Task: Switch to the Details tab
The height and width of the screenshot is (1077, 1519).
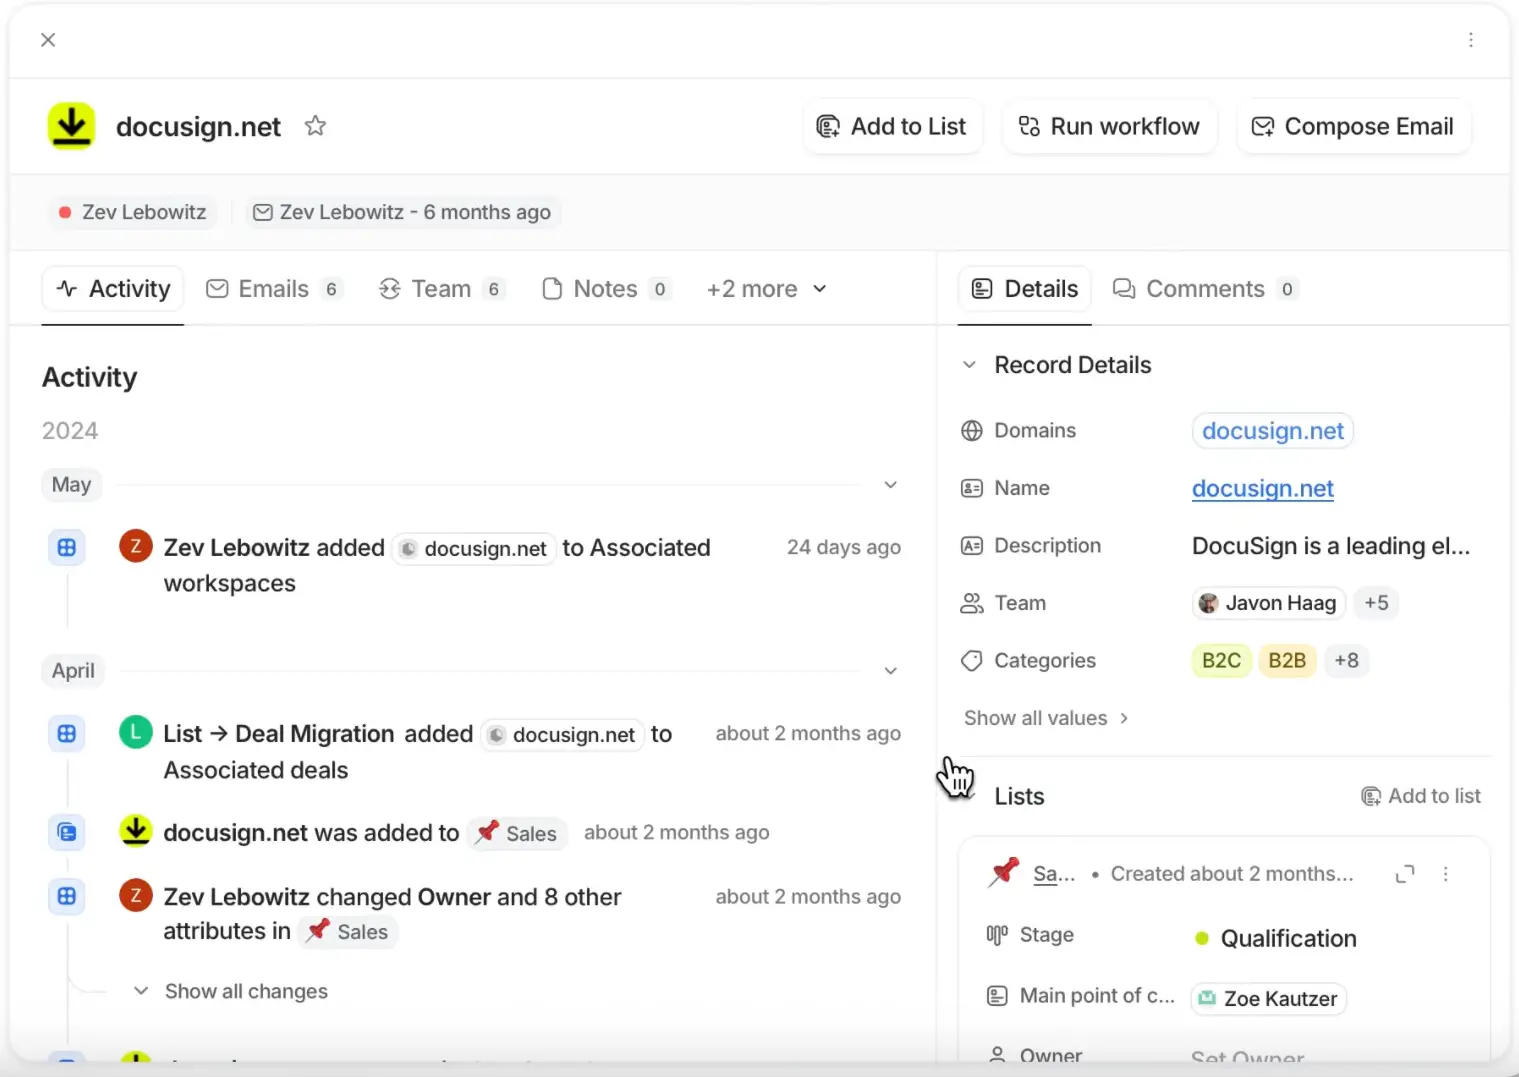Action: 1025,289
